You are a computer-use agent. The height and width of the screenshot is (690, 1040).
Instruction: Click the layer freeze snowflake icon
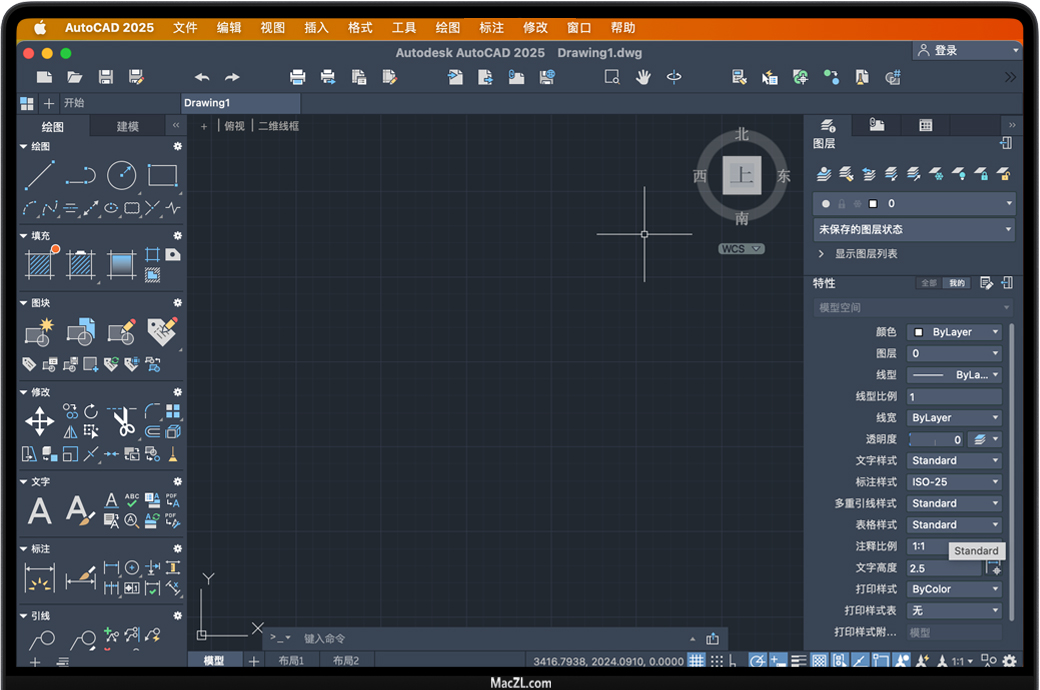tap(936, 174)
